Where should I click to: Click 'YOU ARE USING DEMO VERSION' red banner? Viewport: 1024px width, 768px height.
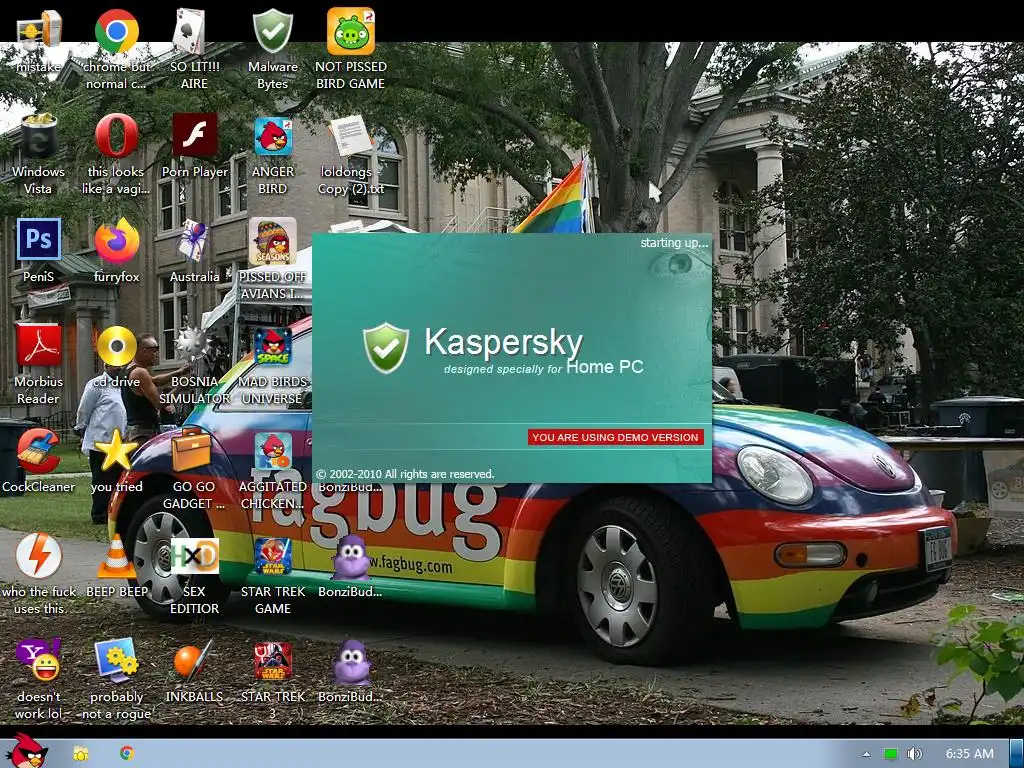pos(615,437)
